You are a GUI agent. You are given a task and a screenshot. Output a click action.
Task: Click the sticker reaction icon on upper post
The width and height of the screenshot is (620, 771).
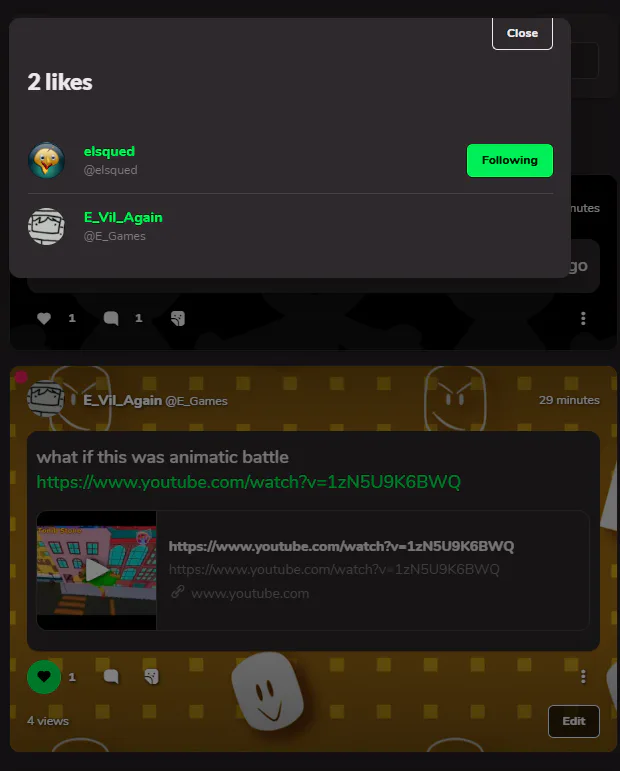pos(177,318)
